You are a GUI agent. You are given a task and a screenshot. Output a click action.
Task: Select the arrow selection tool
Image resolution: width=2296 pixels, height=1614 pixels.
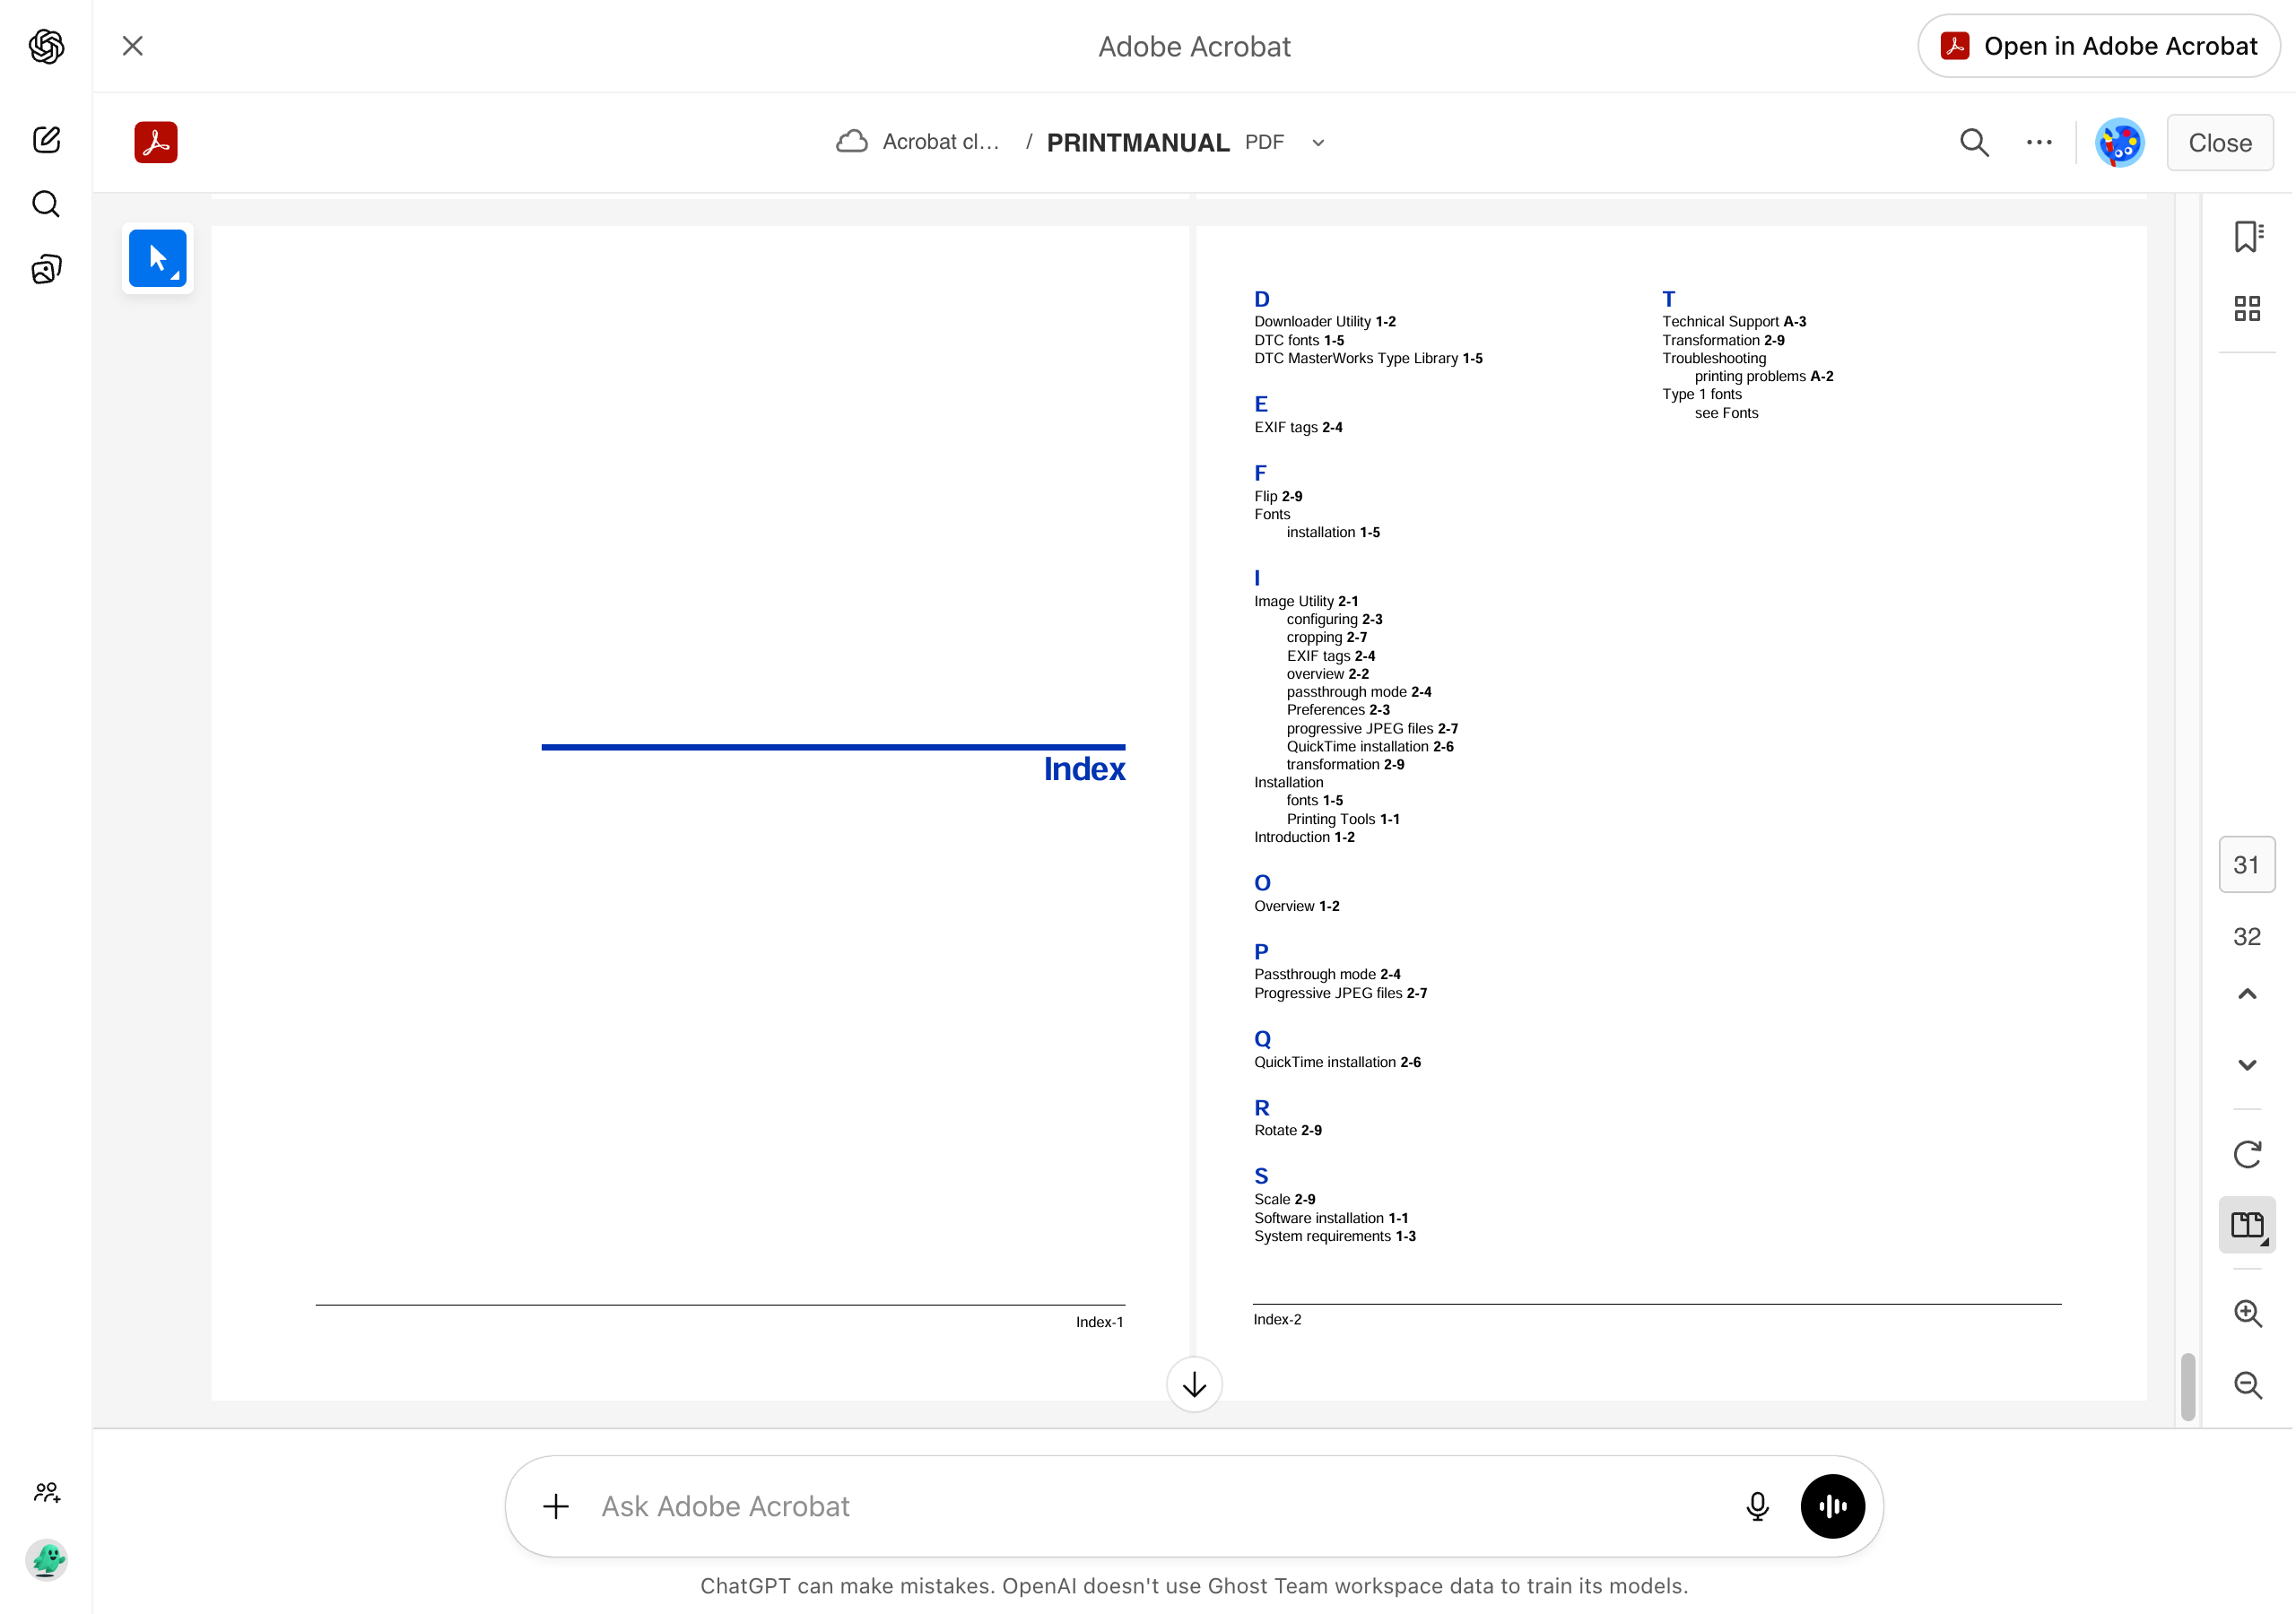click(157, 258)
